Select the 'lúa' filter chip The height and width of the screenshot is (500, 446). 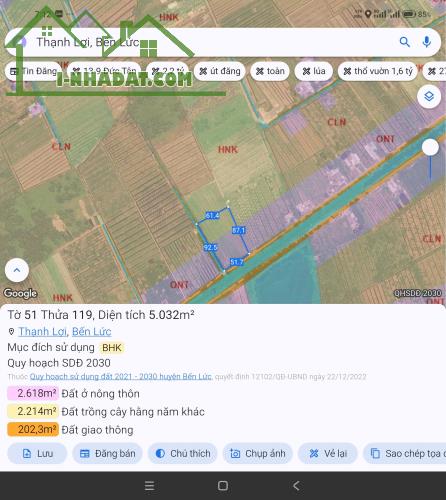[x=314, y=71]
